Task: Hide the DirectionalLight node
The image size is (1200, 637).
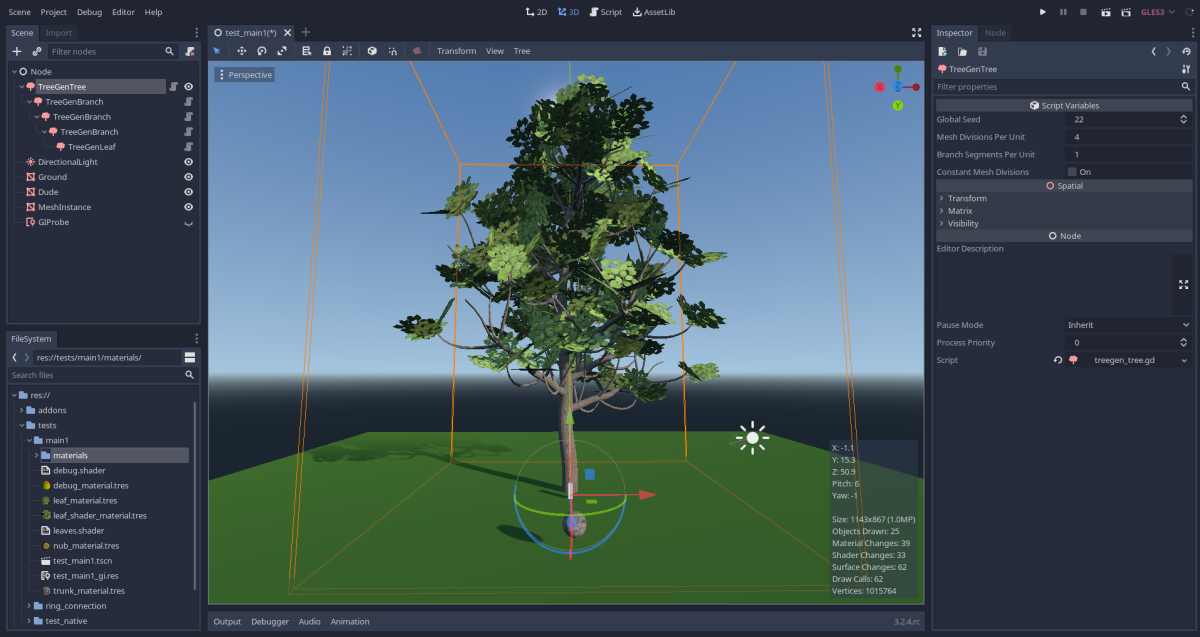Action: [188, 162]
